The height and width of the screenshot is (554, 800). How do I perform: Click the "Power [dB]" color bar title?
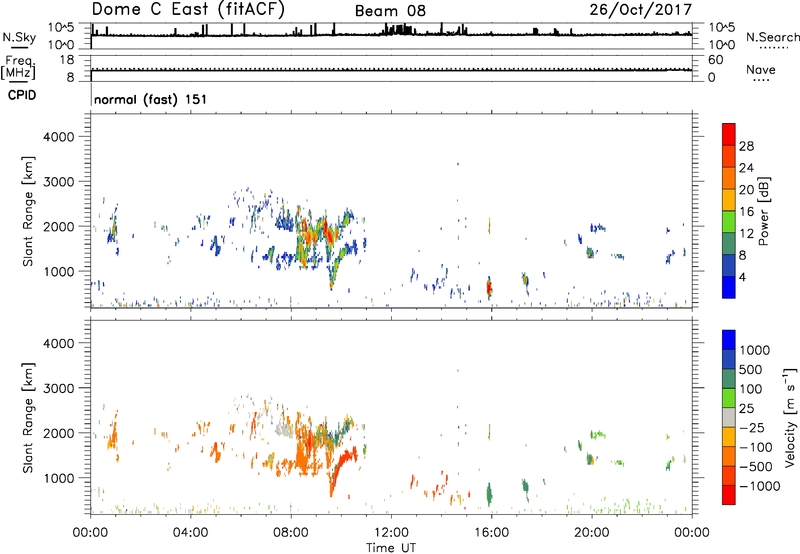764,211
